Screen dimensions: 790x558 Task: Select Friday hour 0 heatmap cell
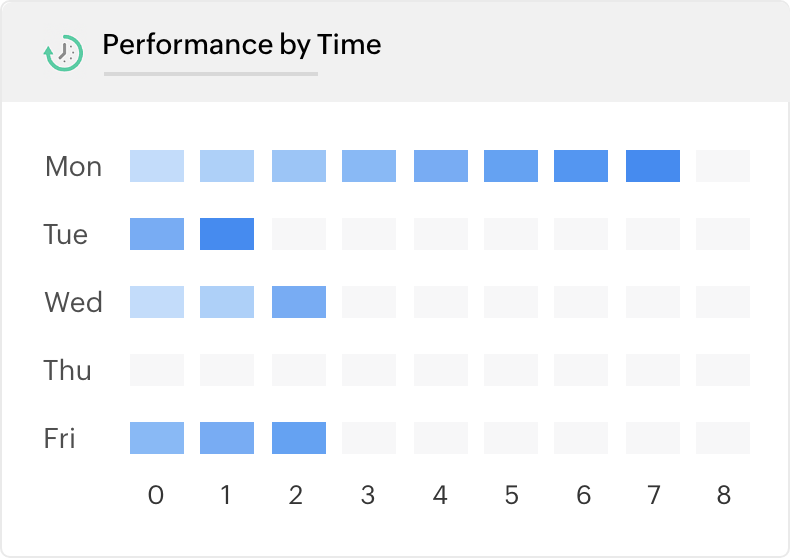(x=157, y=438)
